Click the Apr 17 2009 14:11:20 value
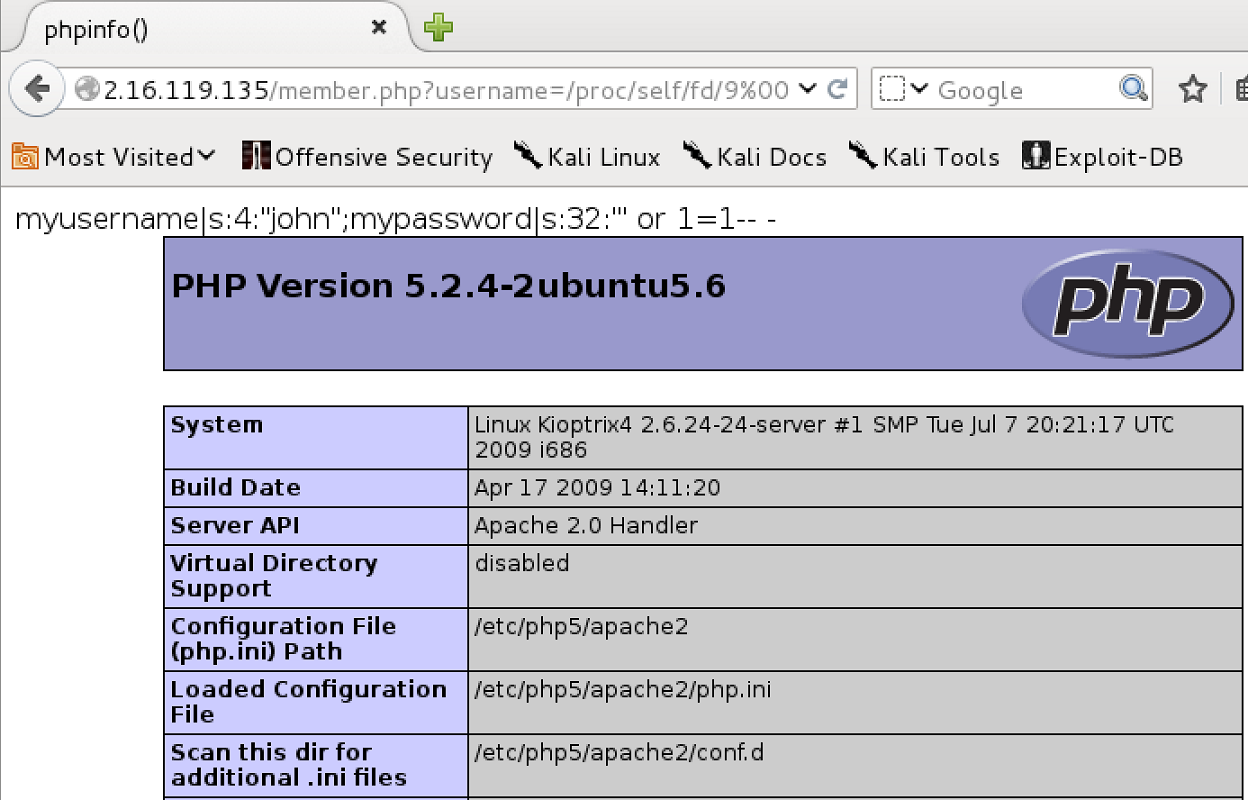This screenshot has height=800, width=1248. tap(597, 488)
